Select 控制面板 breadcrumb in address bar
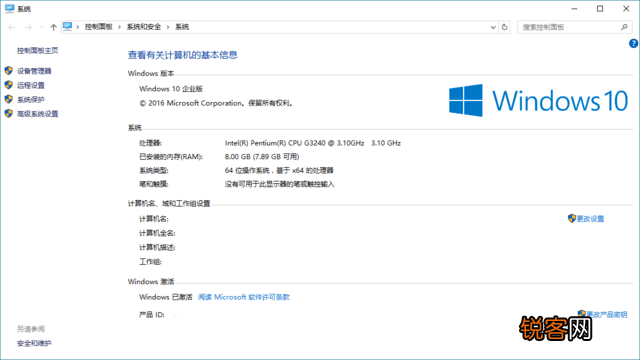The width and height of the screenshot is (640, 360). pos(98,27)
